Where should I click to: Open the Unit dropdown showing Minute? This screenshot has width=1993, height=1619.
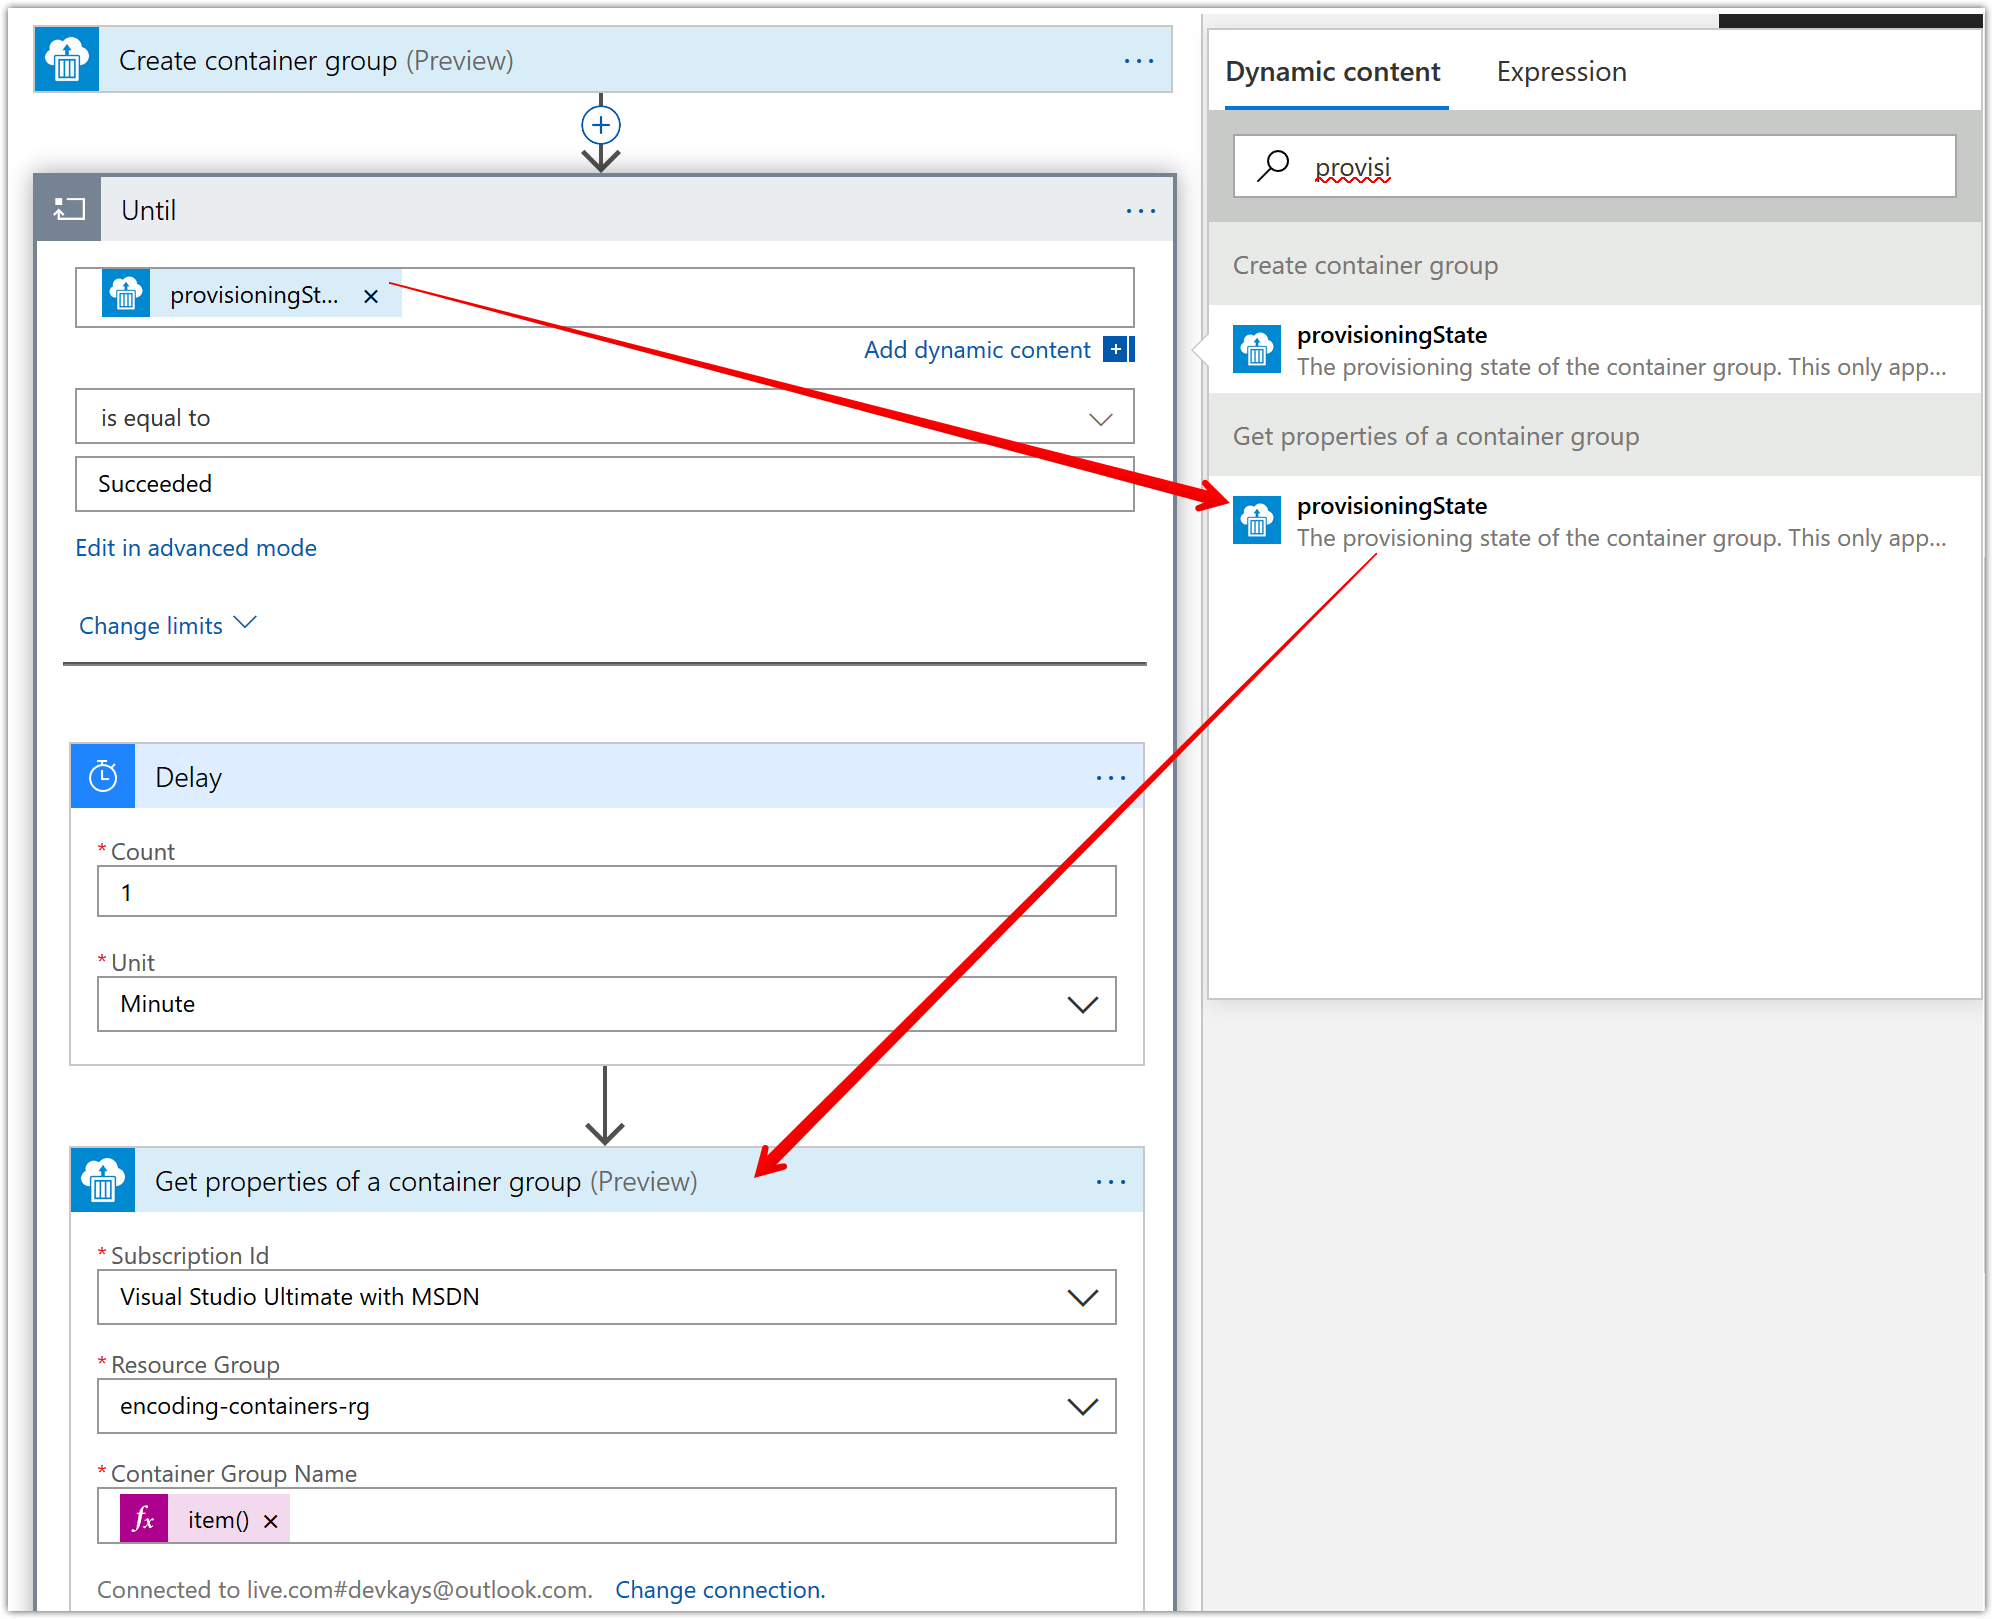(x=1083, y=1004)
